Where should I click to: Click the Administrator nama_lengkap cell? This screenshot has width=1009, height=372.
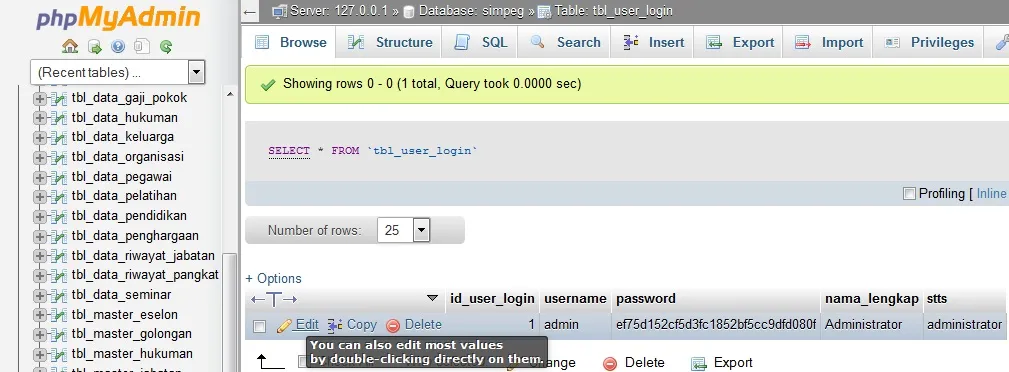[864, 325]
